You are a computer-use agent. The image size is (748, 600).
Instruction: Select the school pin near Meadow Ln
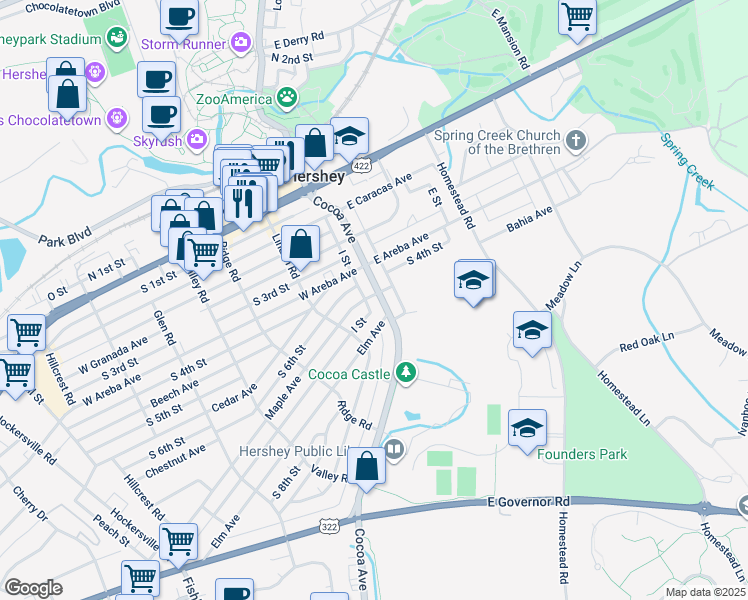pyautogui.click(x=532, y=331)
